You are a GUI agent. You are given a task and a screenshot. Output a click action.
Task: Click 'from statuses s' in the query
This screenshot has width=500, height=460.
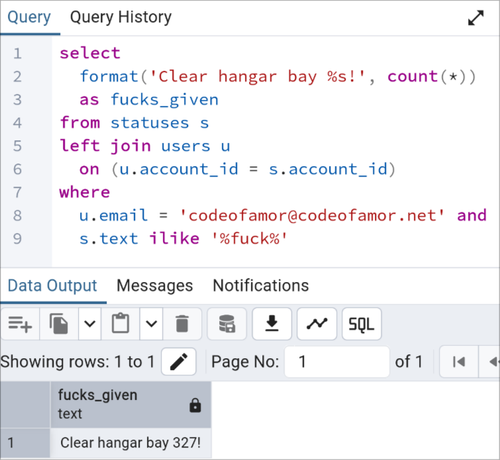(134, 123)
